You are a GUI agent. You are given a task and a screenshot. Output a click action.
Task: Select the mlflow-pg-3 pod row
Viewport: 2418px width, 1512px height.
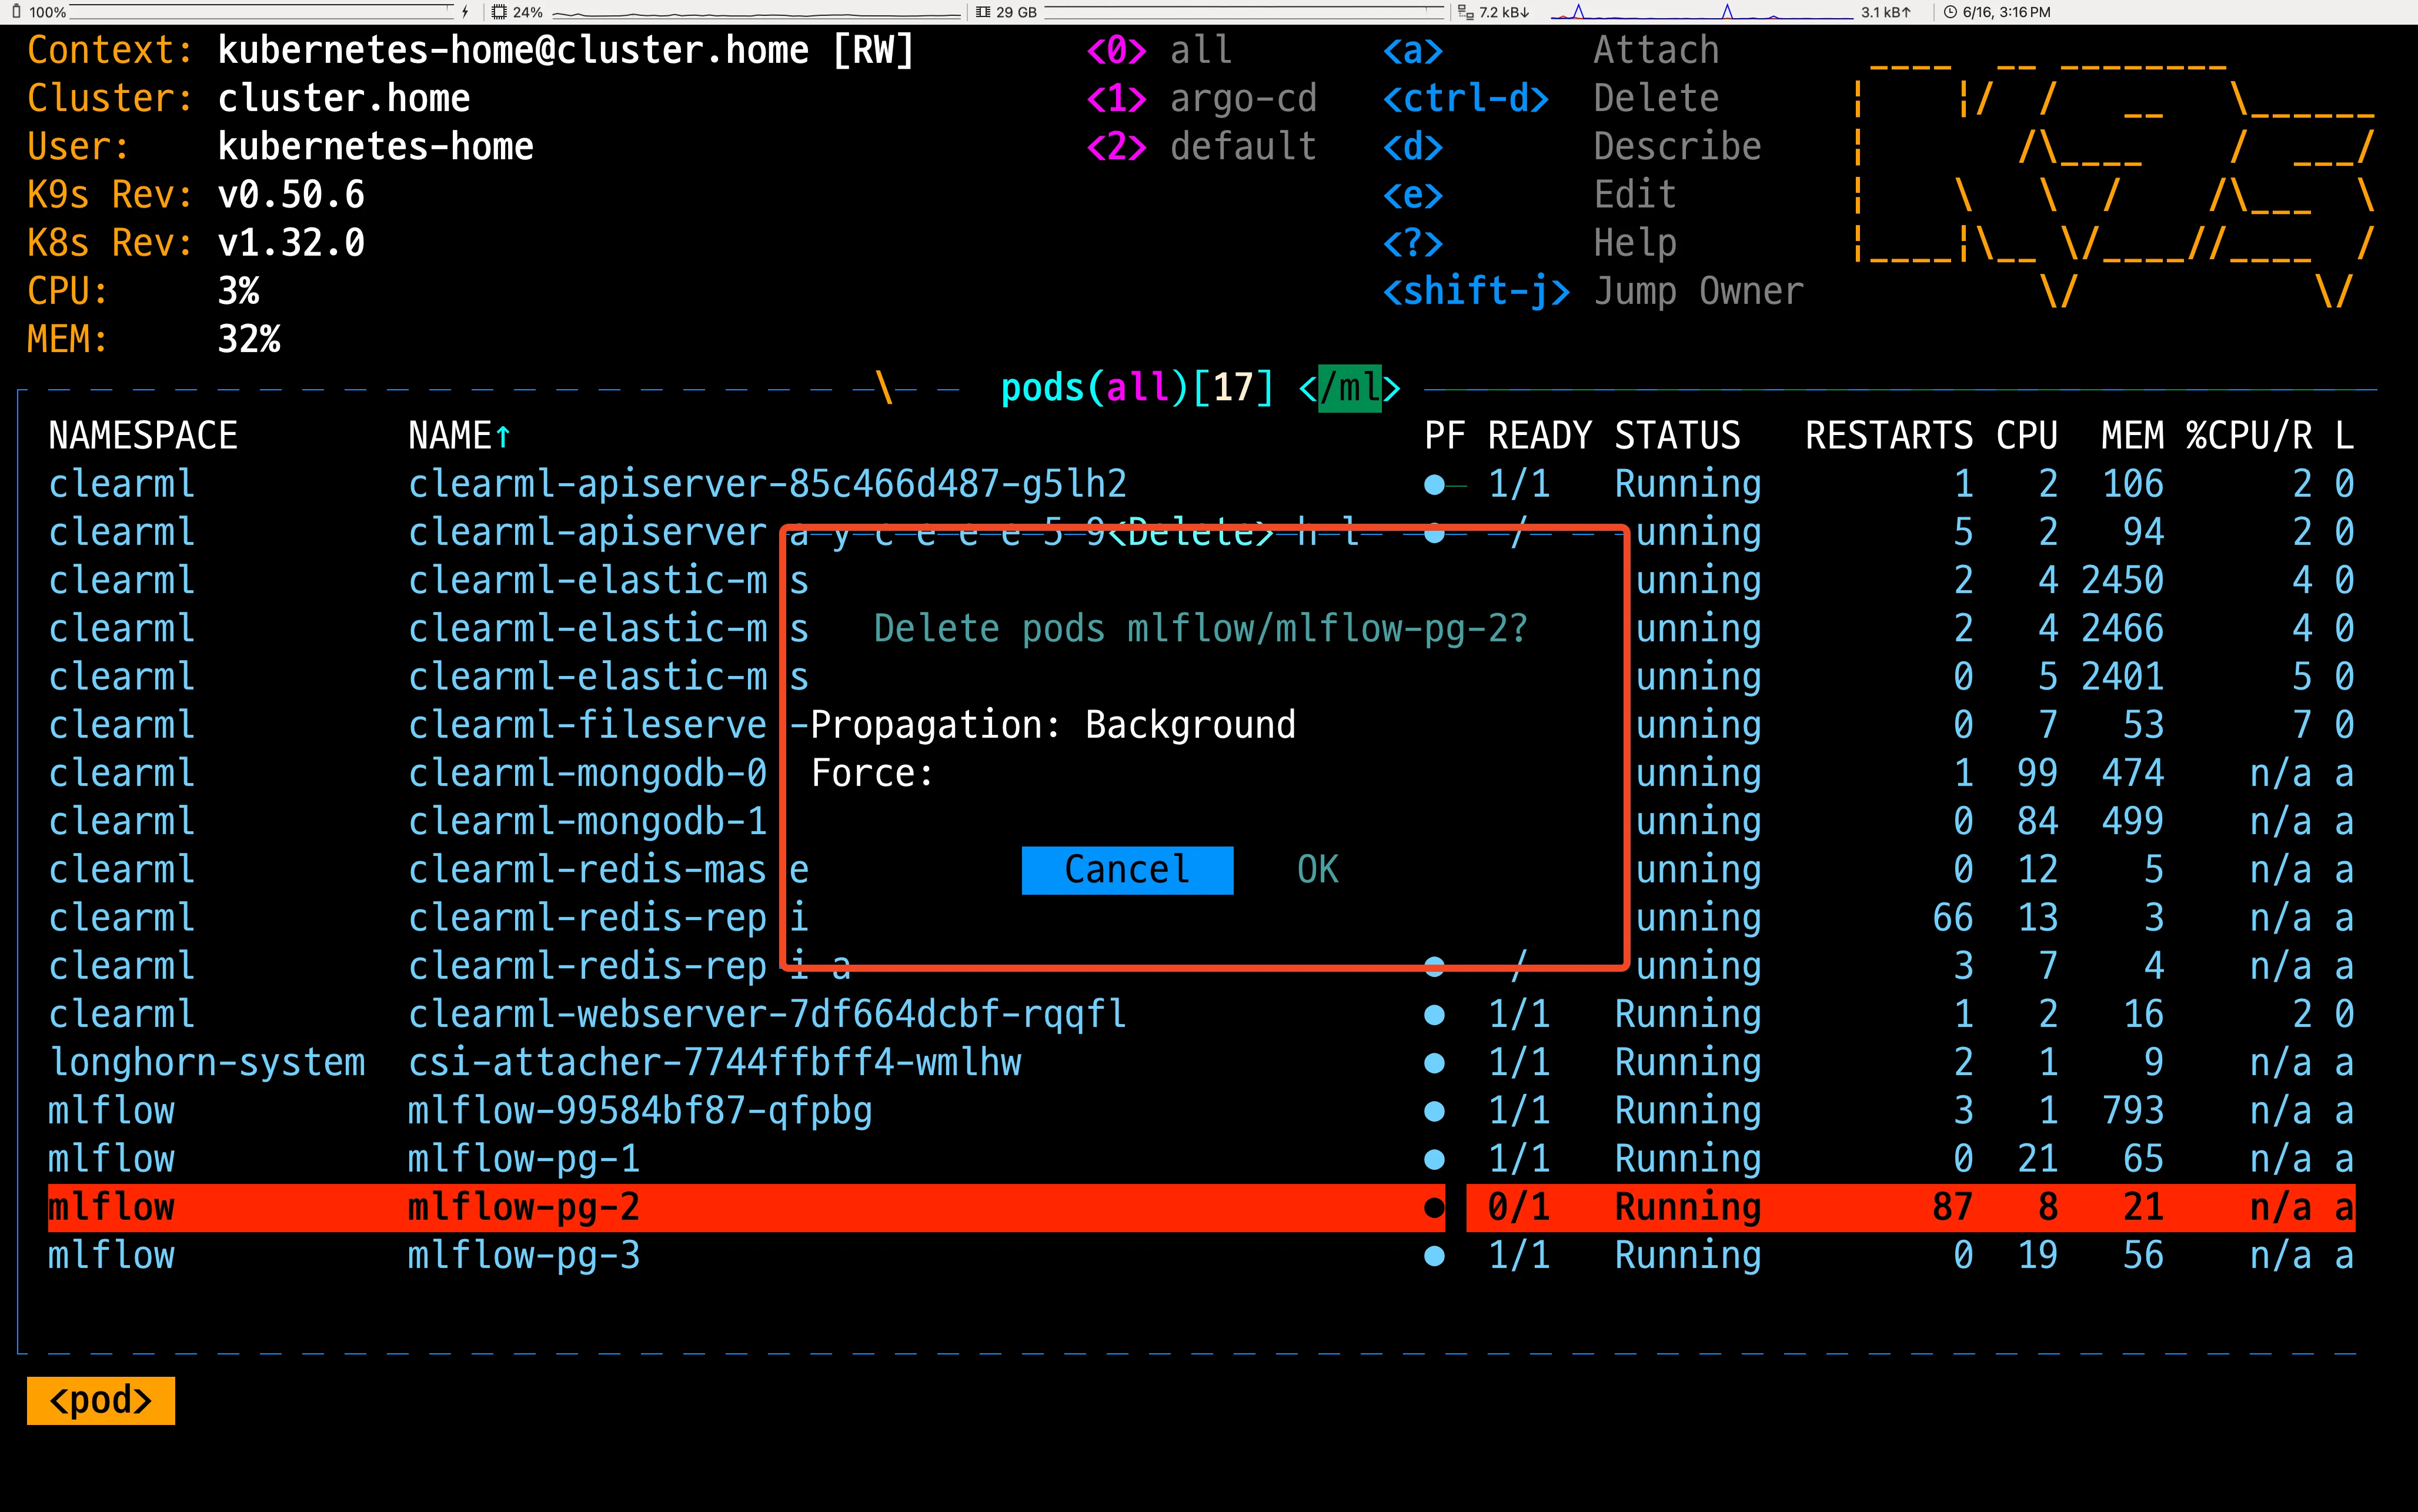coord(523,1255)
